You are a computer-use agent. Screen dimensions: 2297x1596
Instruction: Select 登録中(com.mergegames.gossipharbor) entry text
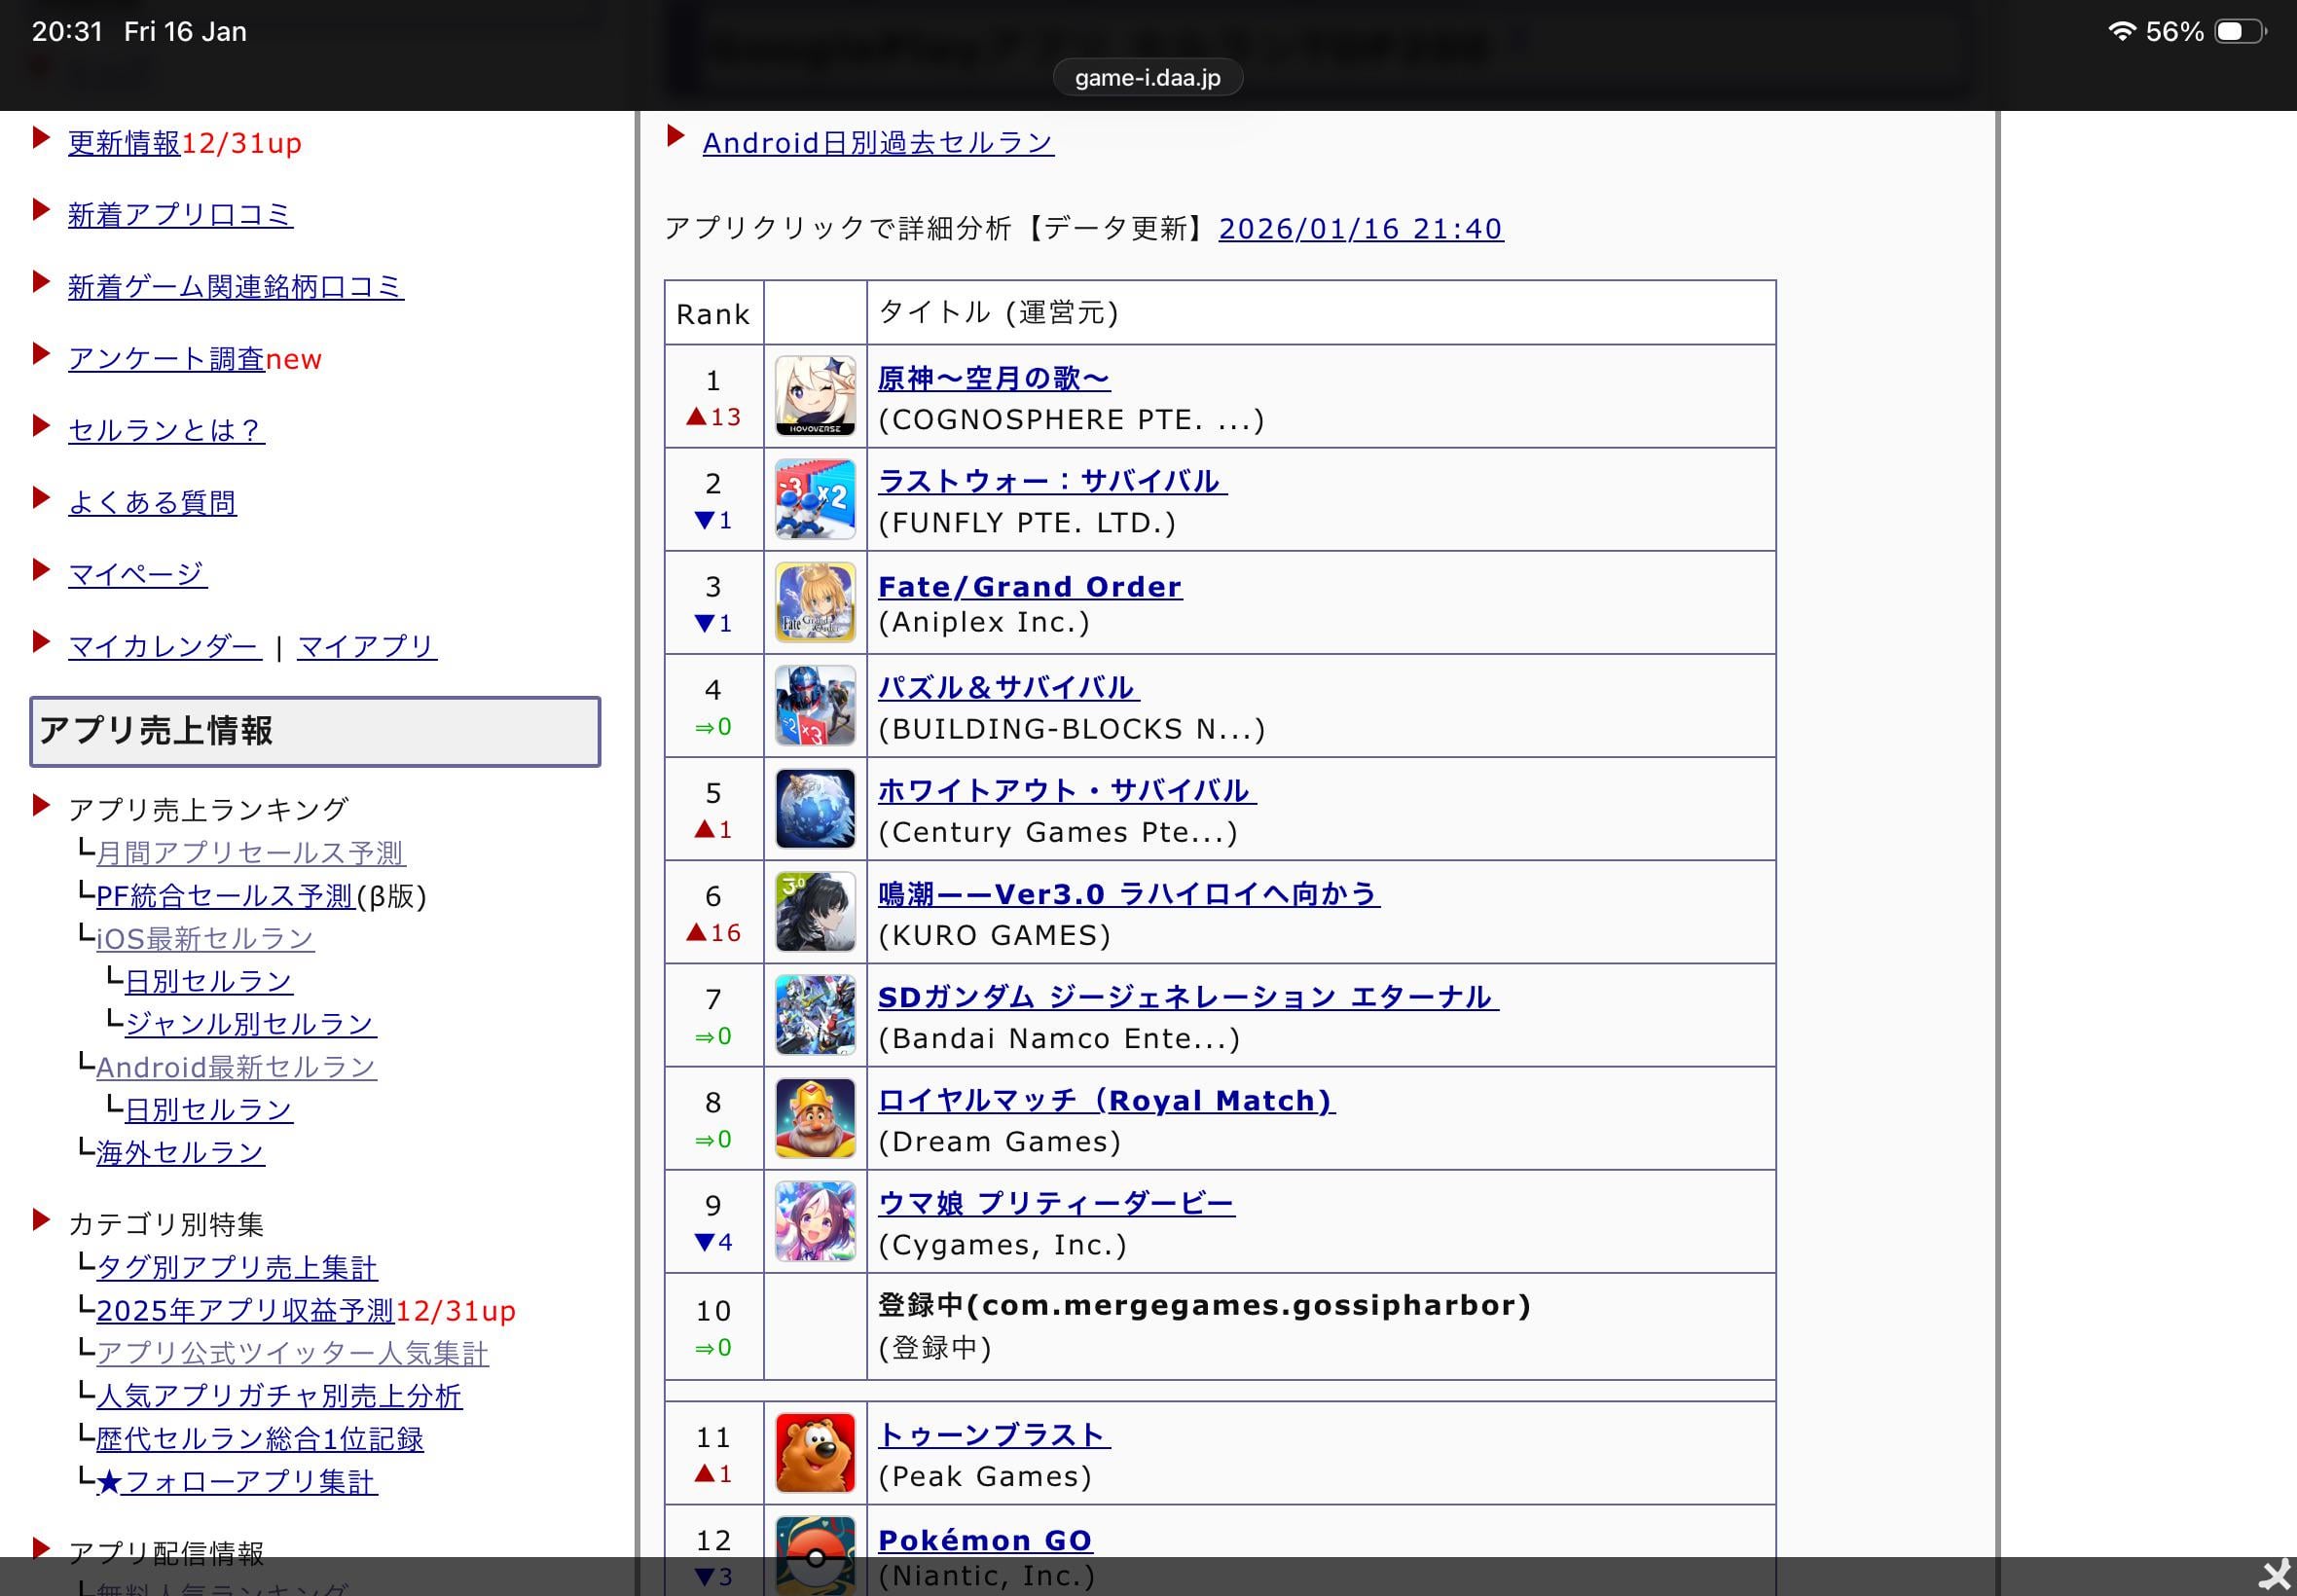1204,1305
